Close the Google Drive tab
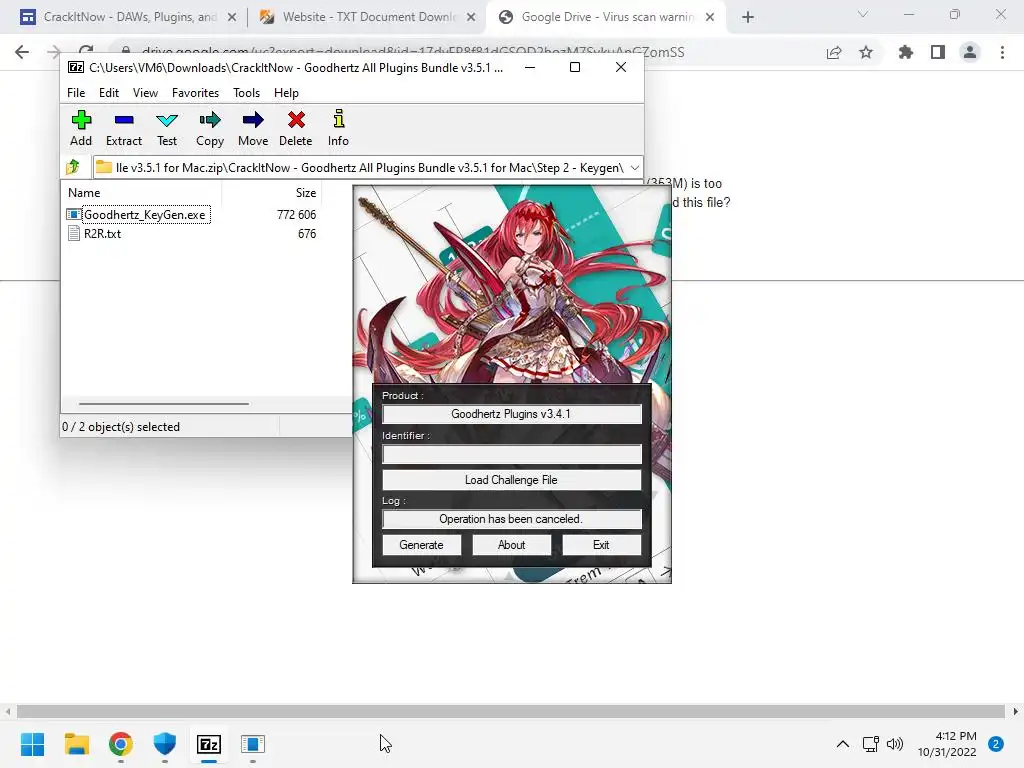 (x=710, y=18)
